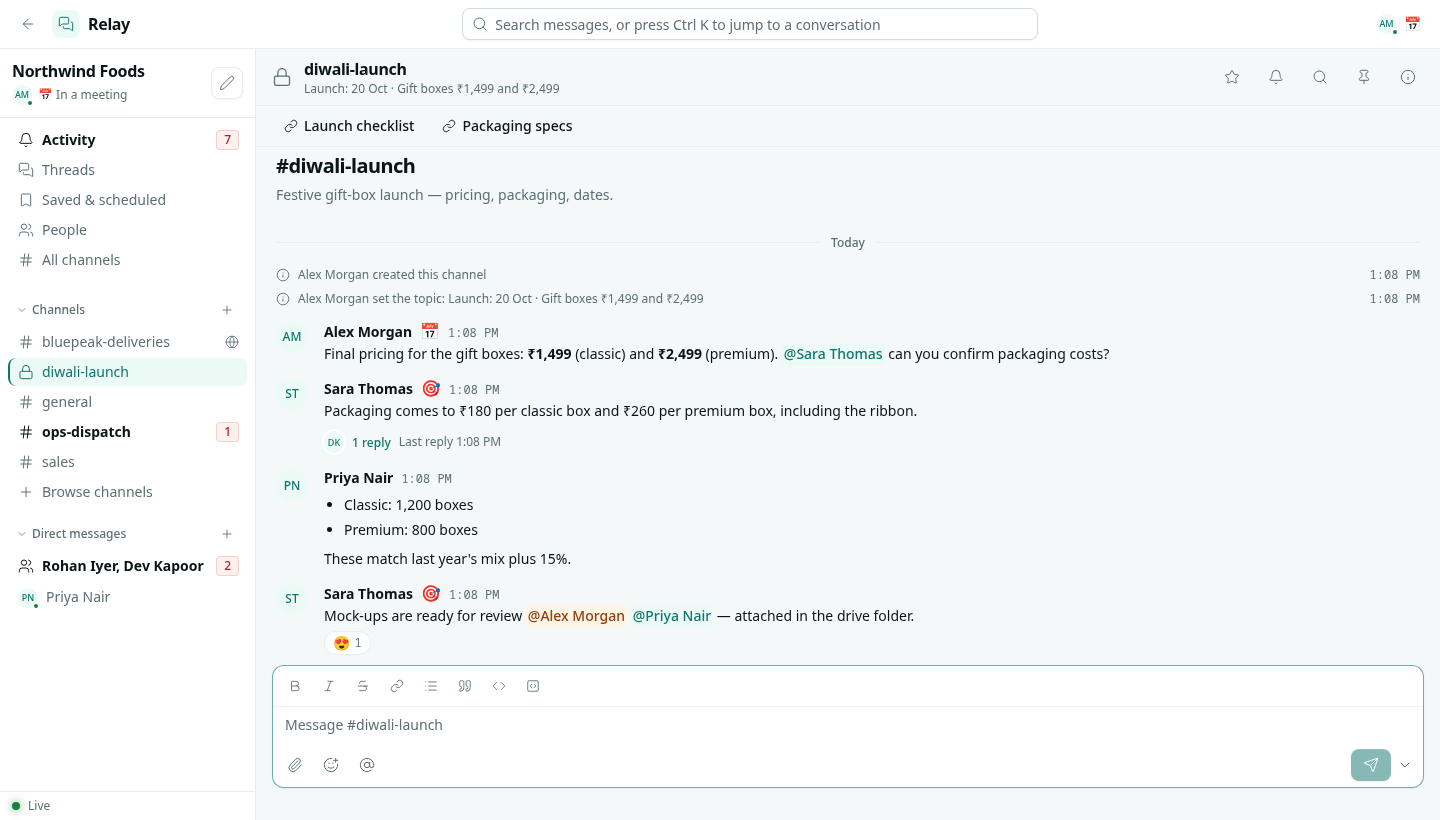Image resolution: width=1440 pixels, height=820 pixels.
Task: Apply italic formatting in composer
Action: click(x=329, y=686)
